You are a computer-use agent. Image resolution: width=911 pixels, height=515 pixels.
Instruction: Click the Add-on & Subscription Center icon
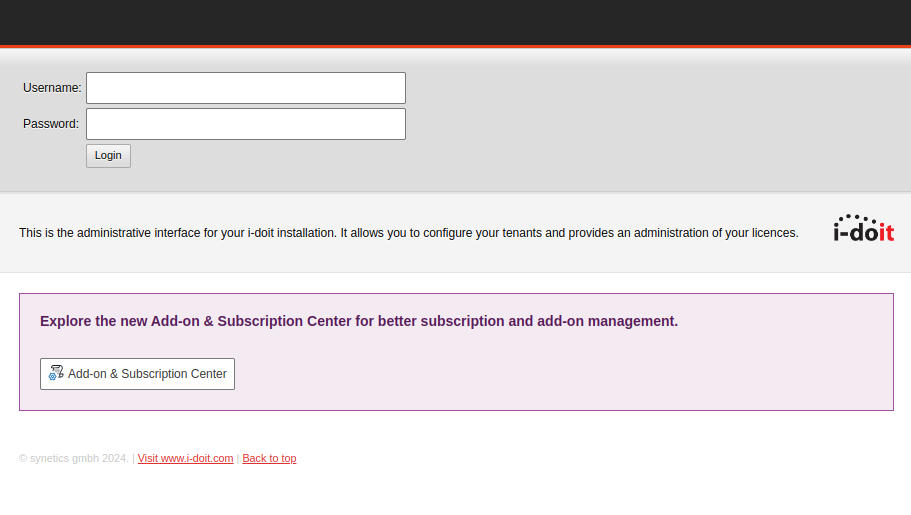56,373
